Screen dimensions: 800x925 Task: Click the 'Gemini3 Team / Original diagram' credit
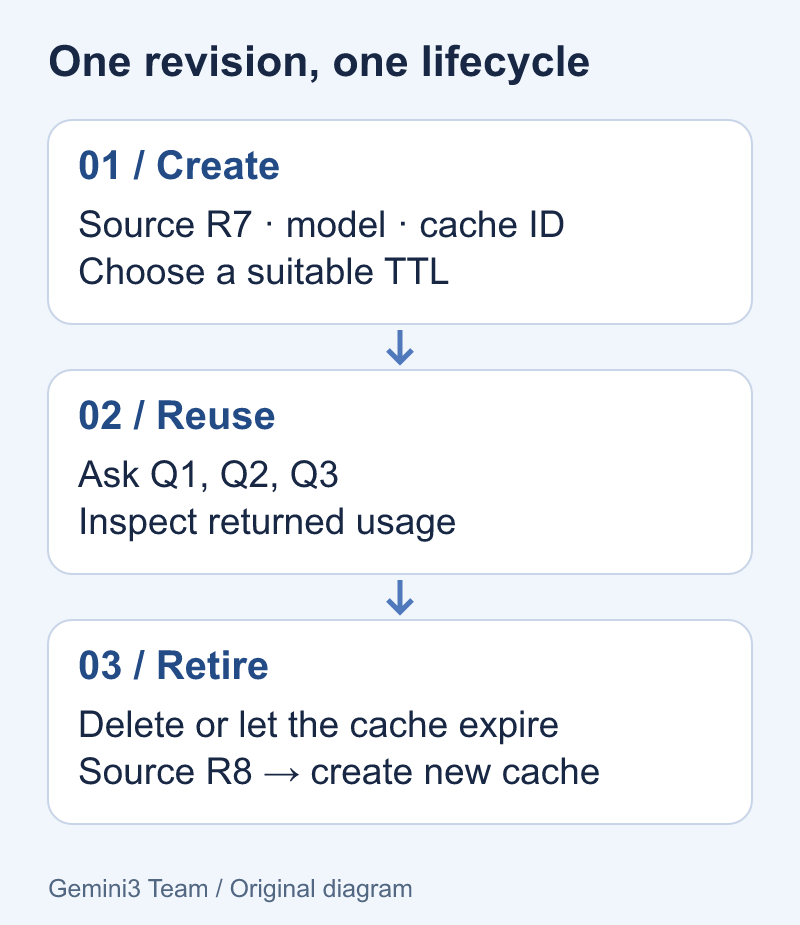(x=230, y=890)
